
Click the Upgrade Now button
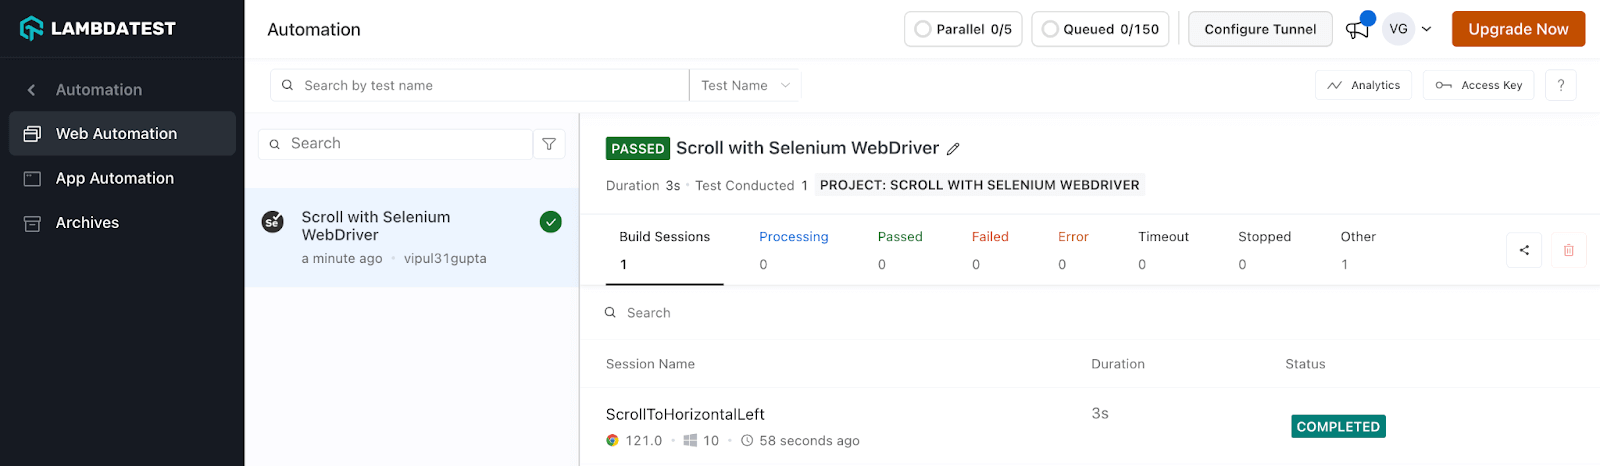(1517, 29)
